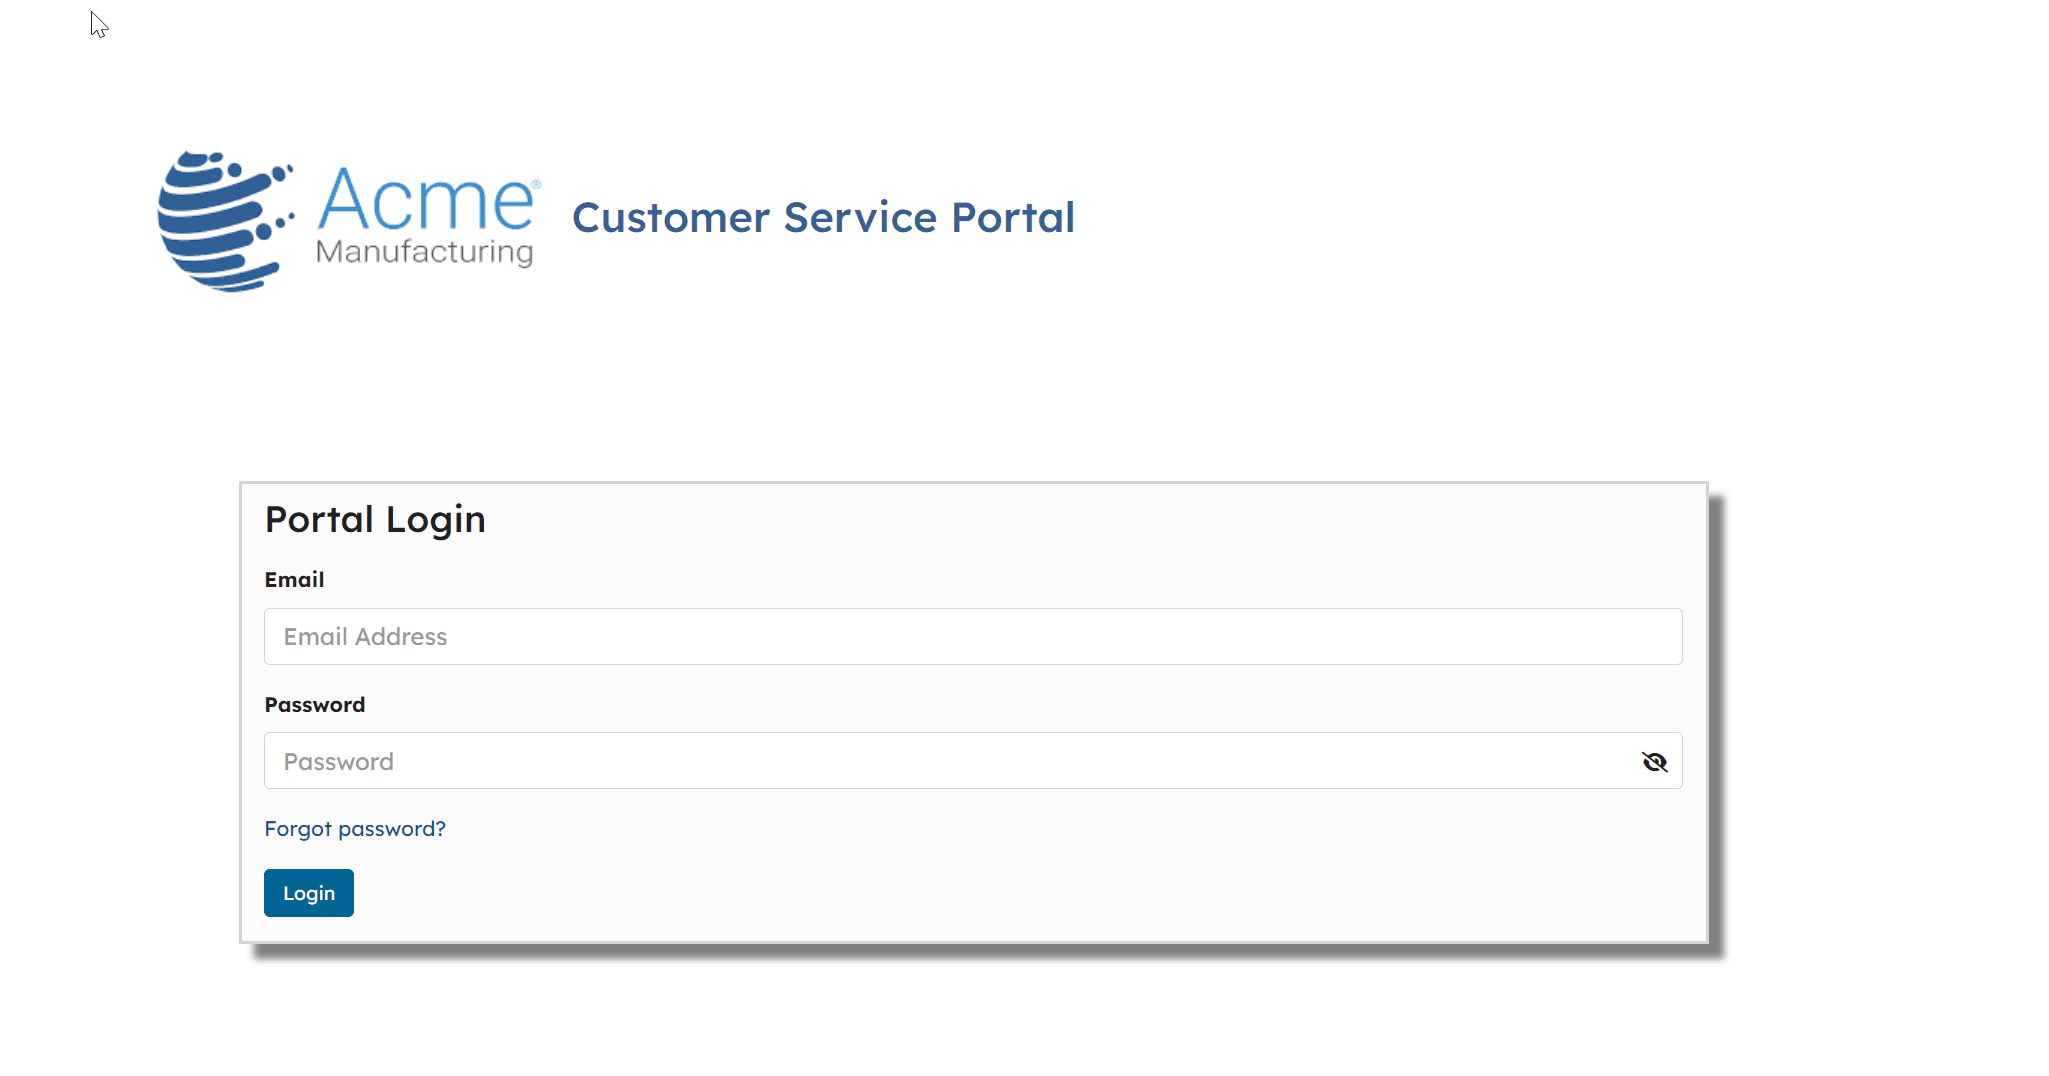The height and width of the screenshot is (1076, 2049).
Task: Click the bold Email field label
Action: [294, 580]
